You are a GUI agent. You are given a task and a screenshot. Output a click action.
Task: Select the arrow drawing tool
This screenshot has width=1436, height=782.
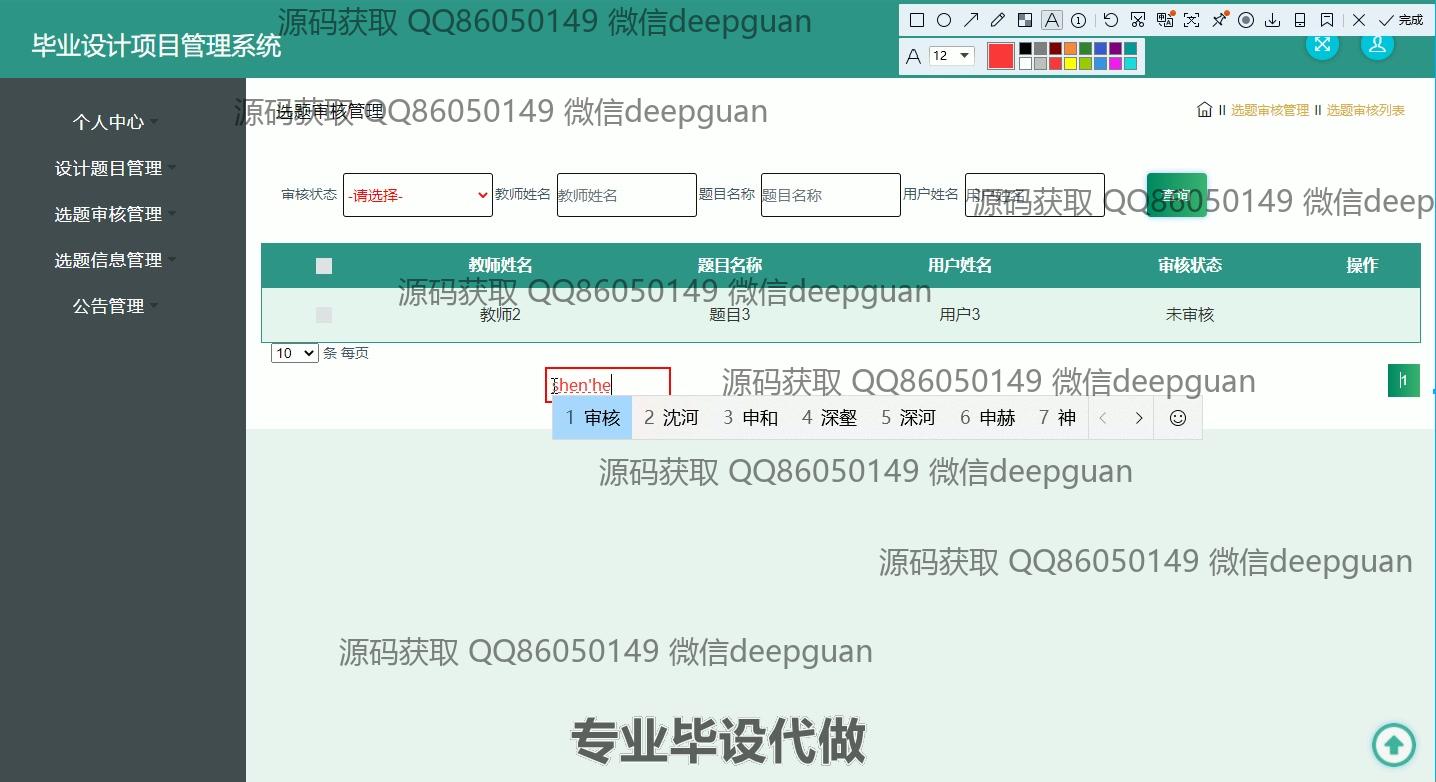tap(970, 20)
